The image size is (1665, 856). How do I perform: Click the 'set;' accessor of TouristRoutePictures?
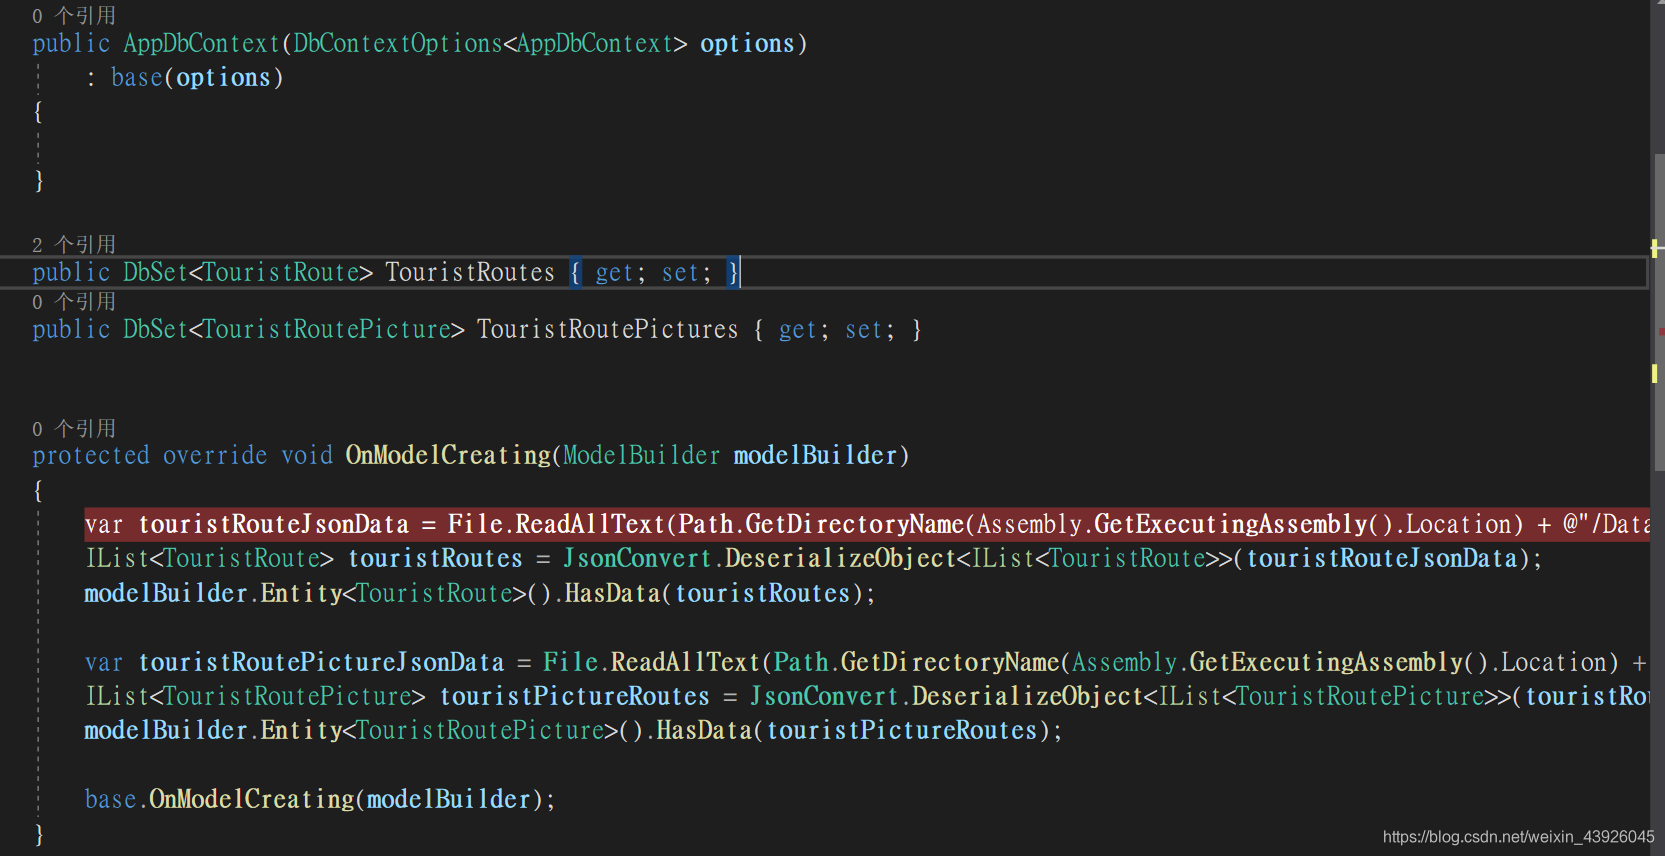tap(870, 330)
